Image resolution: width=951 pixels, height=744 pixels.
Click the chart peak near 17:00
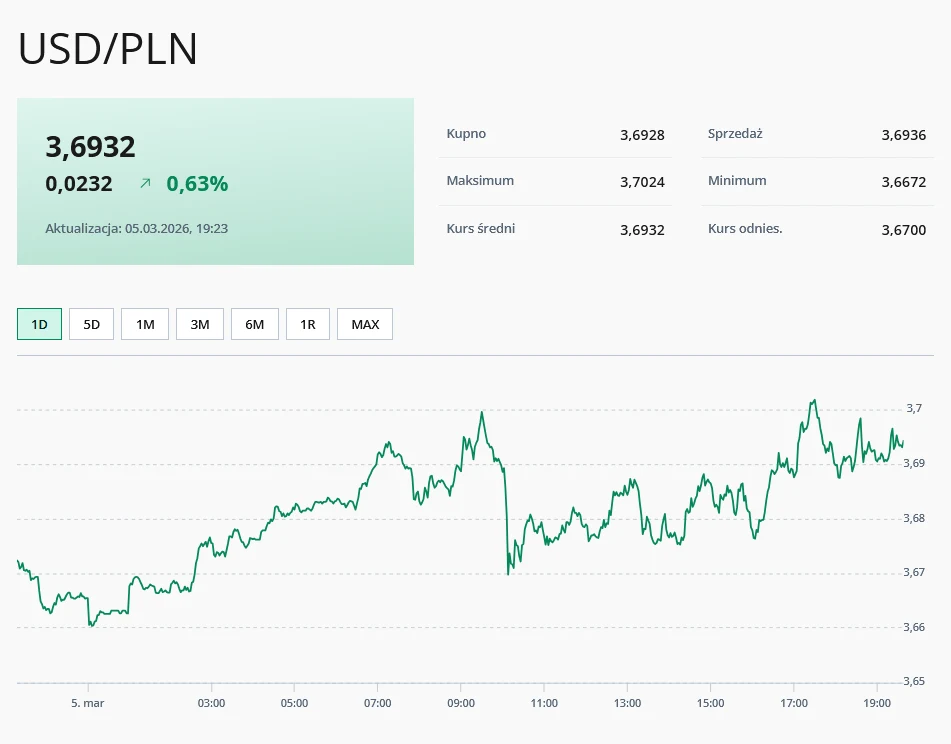pyautogui.click(x=813, y=400)
